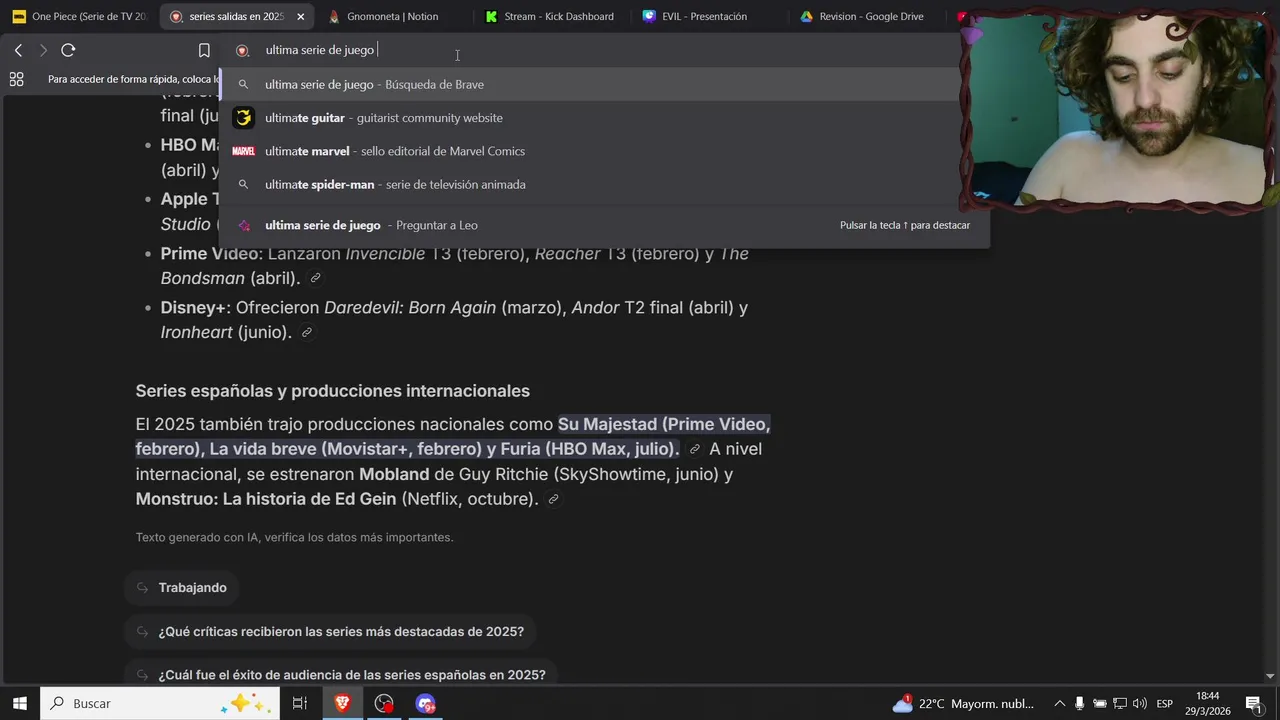Click the heading 'Series españolas y producciones internacionales'

[x=333, y=391]
